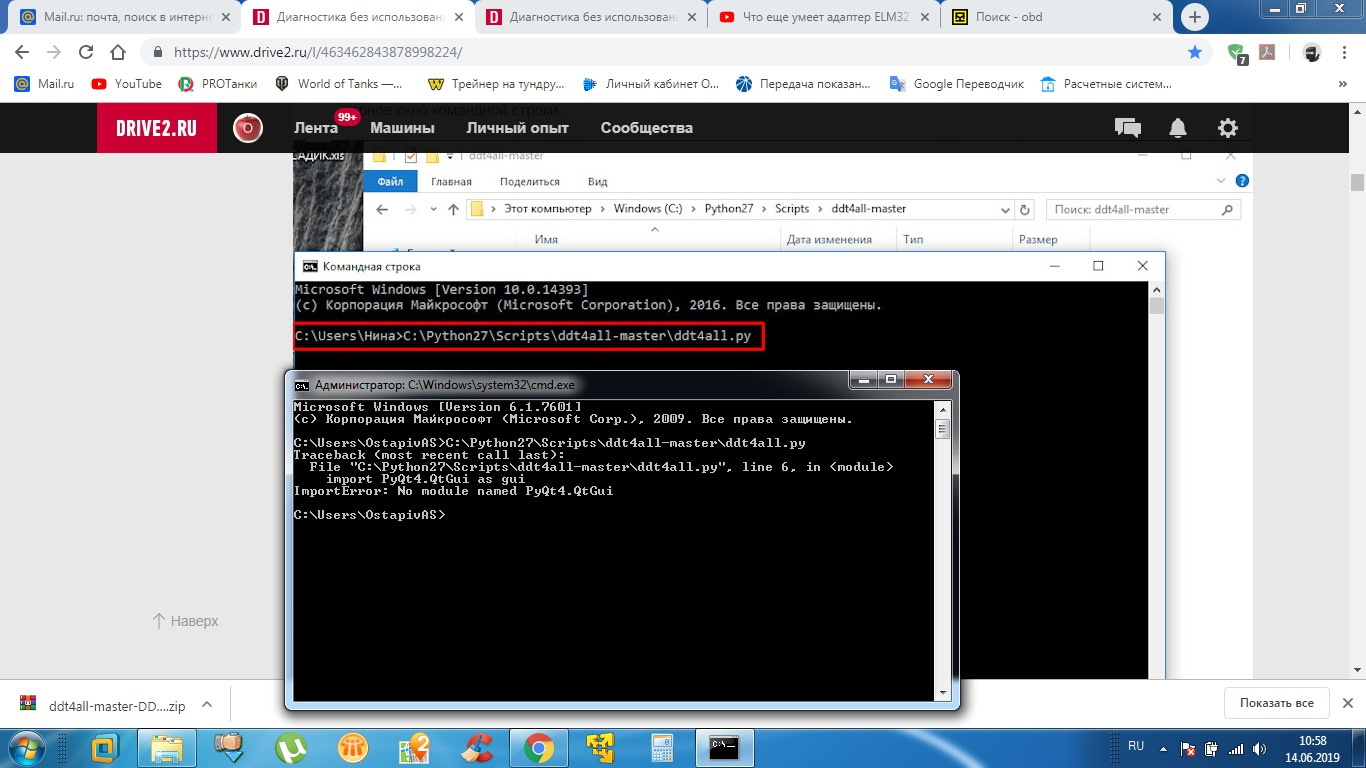
Task: Click the RU language indicator in tray
Action: (1136, 747)
